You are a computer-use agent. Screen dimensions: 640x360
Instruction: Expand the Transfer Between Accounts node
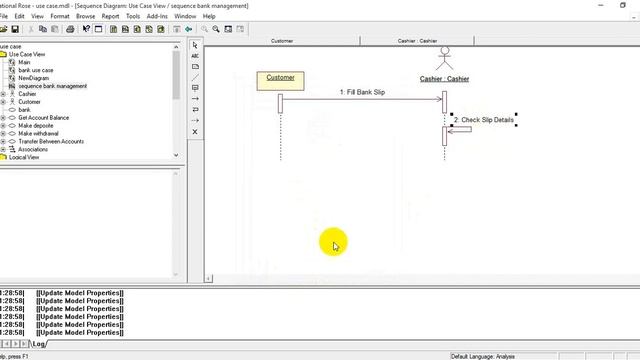pyautogui.click(x=3, y=141)
